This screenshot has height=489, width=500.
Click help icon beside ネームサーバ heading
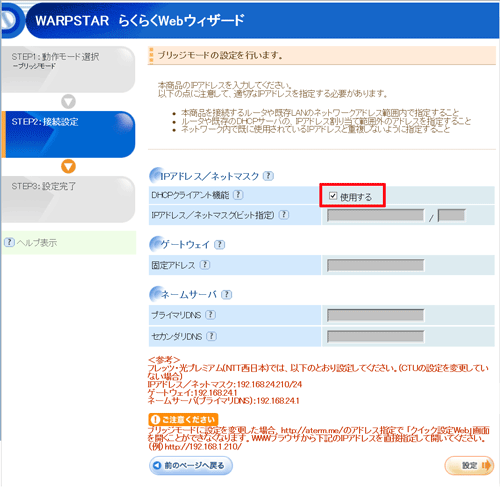click(227, 294)
